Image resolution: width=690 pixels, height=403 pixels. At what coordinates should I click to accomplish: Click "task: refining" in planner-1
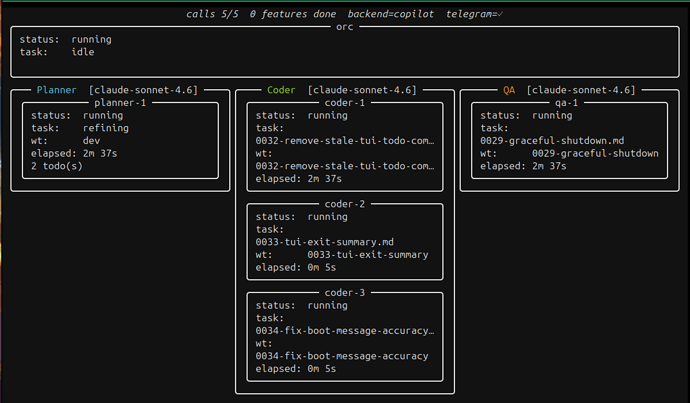pyautogui.click(x=80, y=128)
